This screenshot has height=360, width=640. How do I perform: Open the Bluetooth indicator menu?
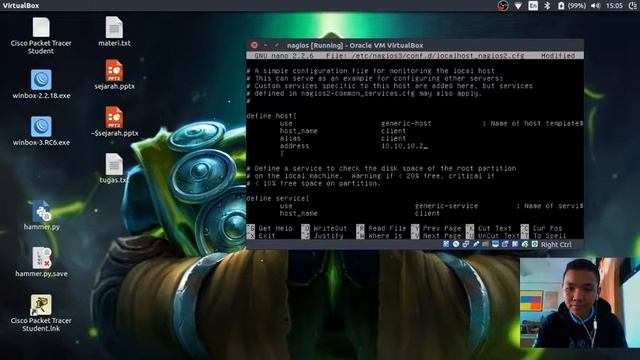click(547, 5)
